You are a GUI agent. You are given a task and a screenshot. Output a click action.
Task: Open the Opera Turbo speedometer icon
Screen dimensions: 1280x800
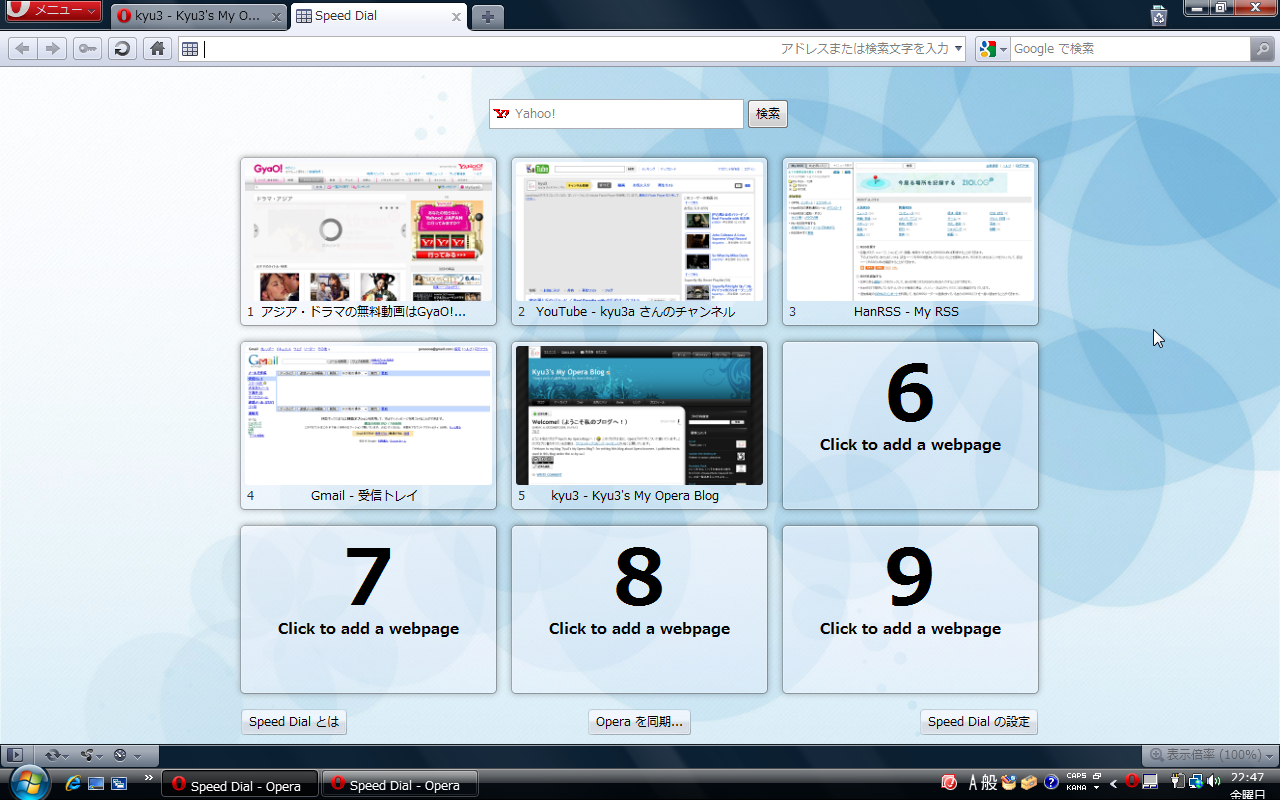(120, 755)
